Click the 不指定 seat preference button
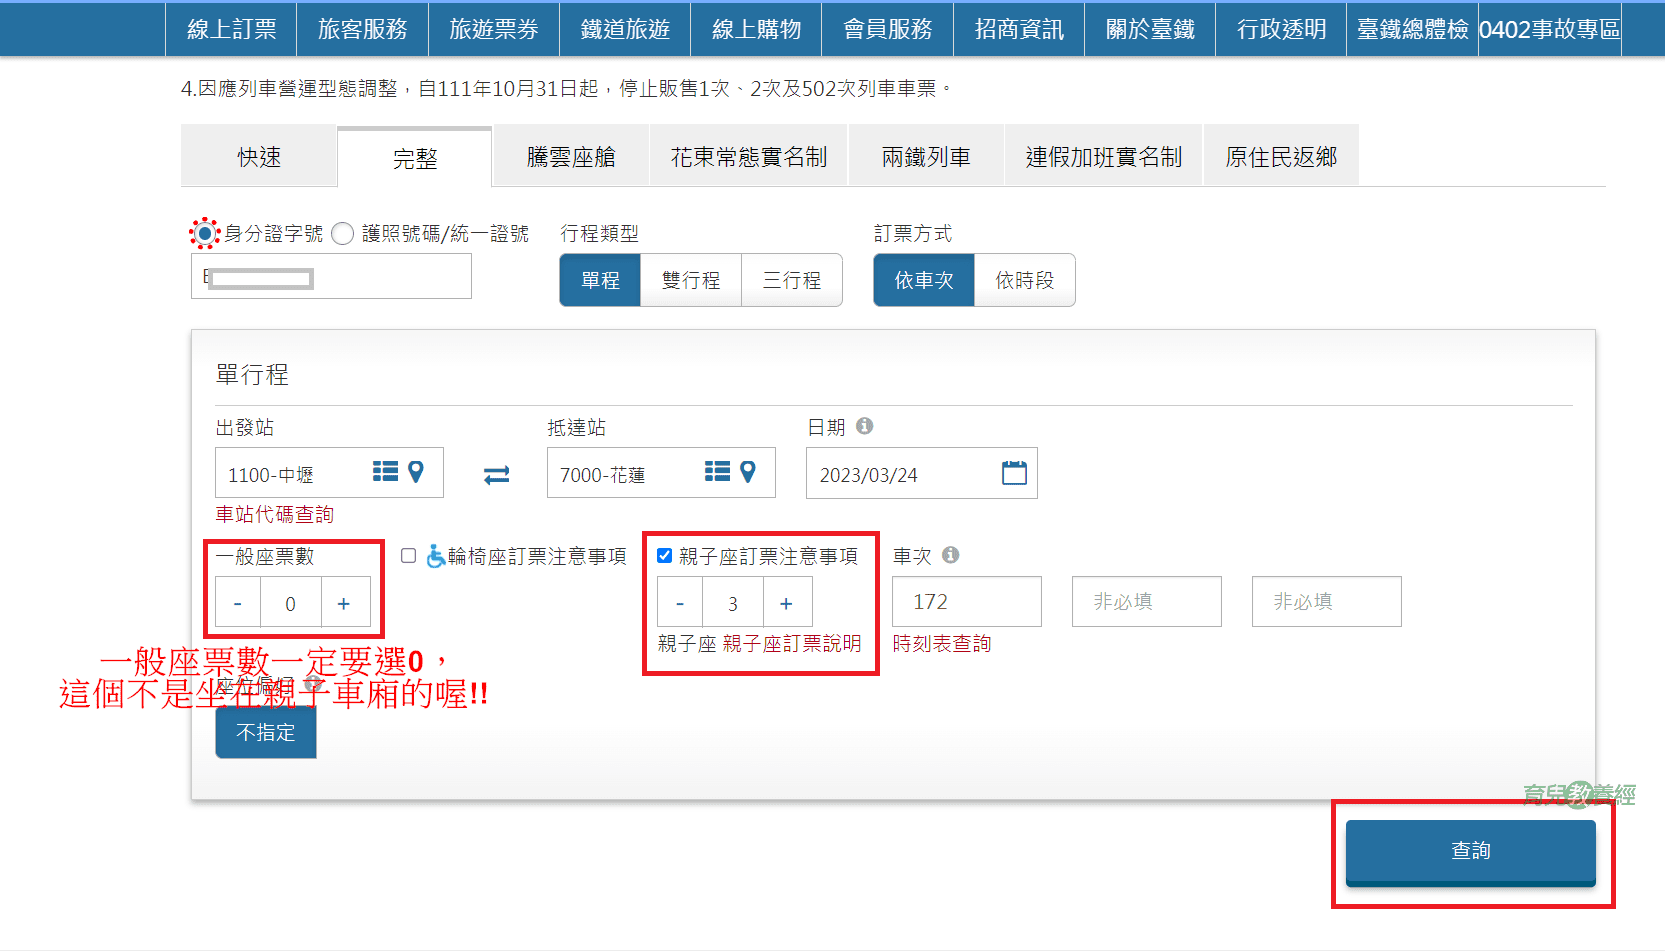This screenshot has width=1665, height=951. coord(266,732)
